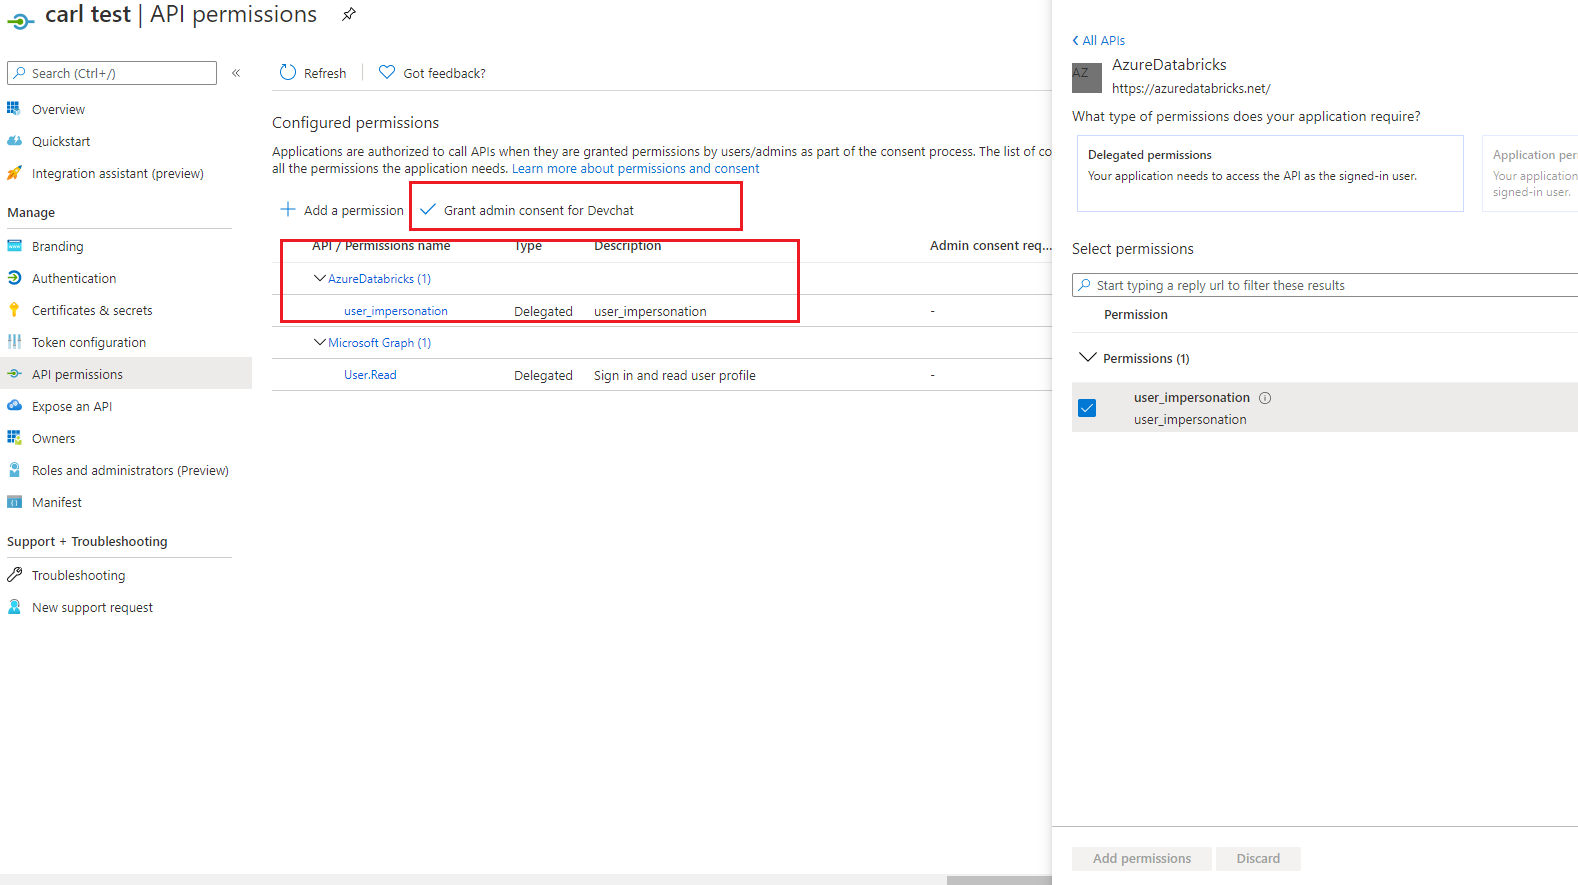Screen dimensions: 1578x885
Task: Click the https://azuredatabricks.net/ URL text
Action: pyautogui.click(x=1191, y=88)
